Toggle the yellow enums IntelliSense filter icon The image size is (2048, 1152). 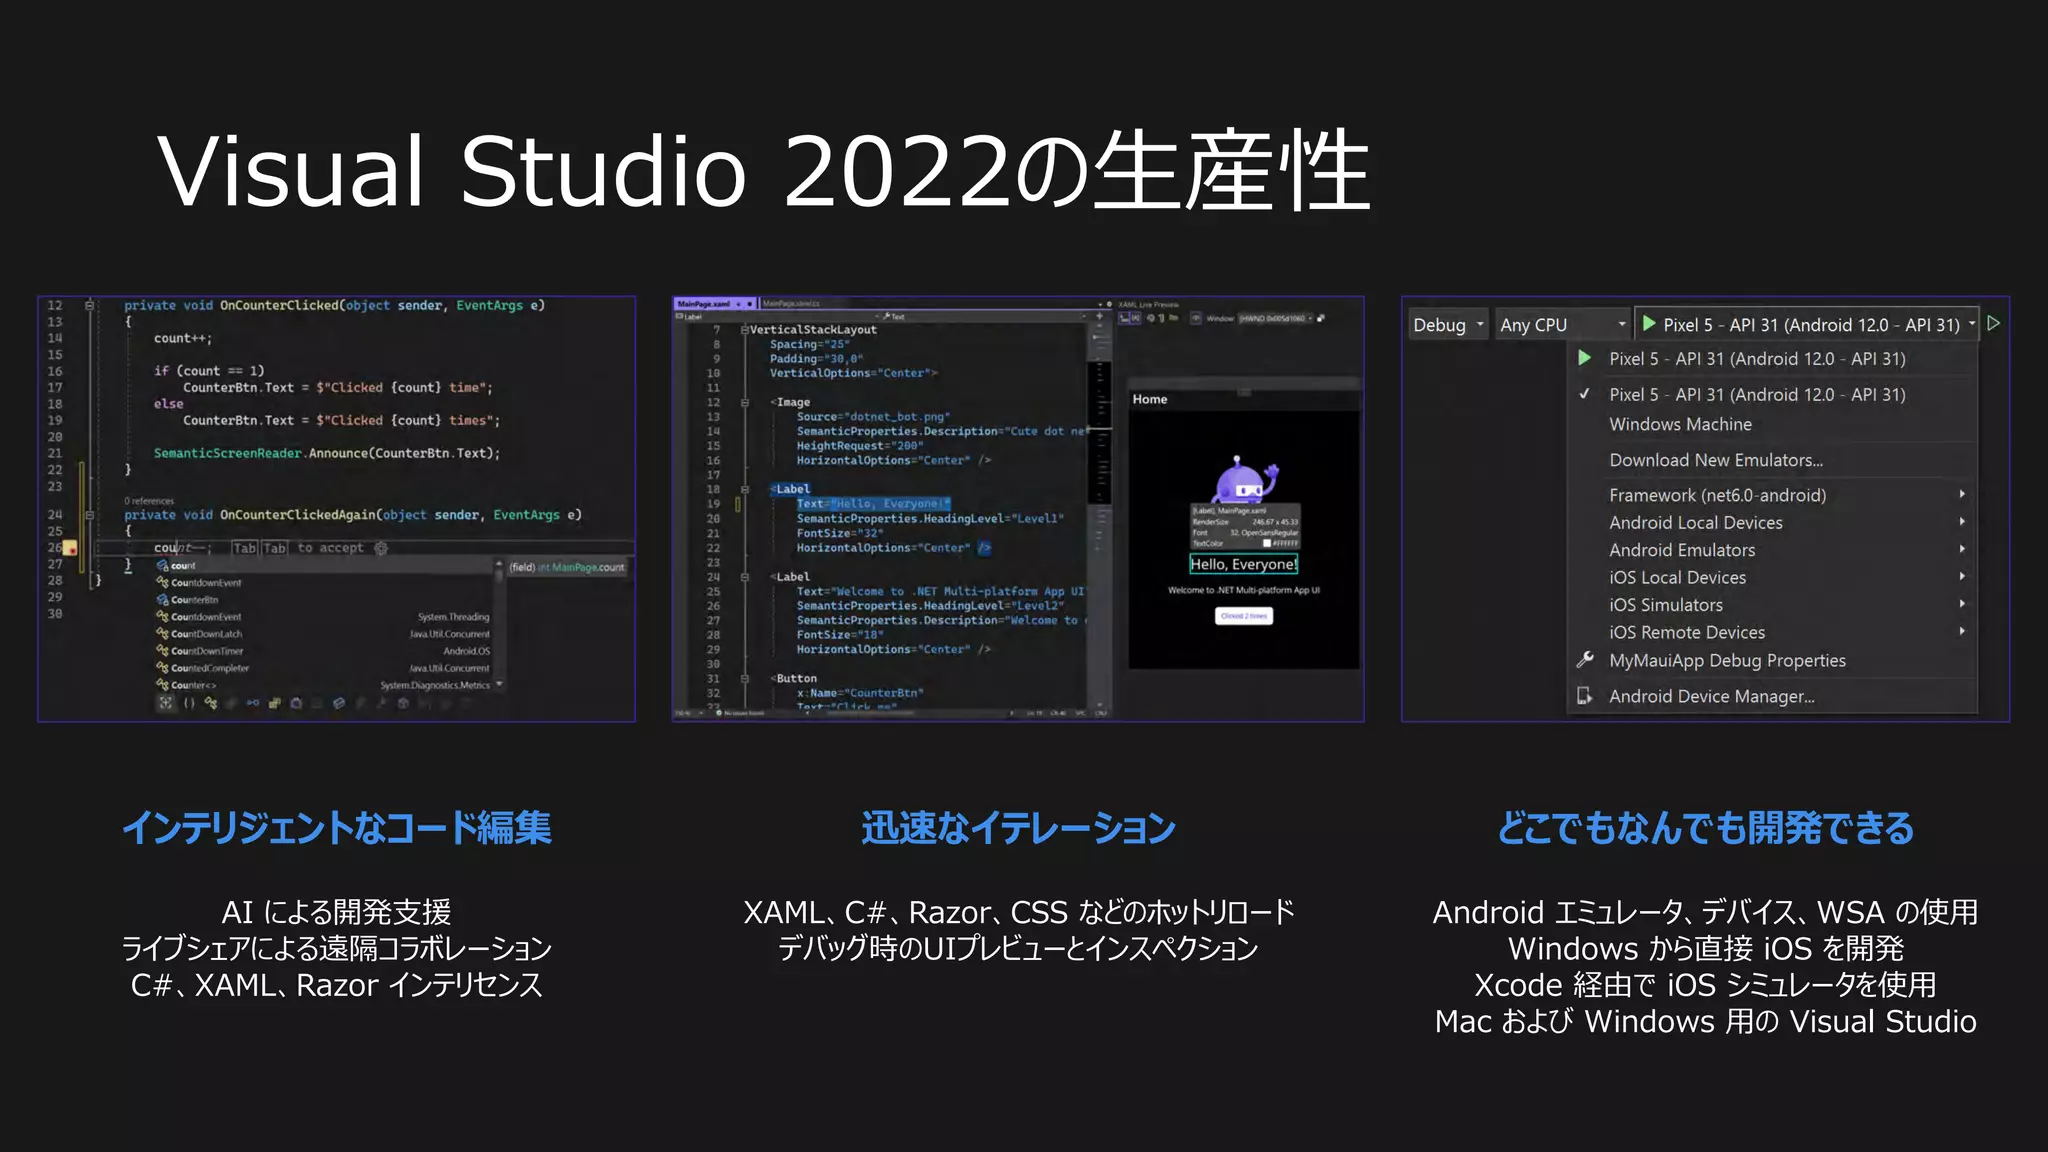[274, 703]
